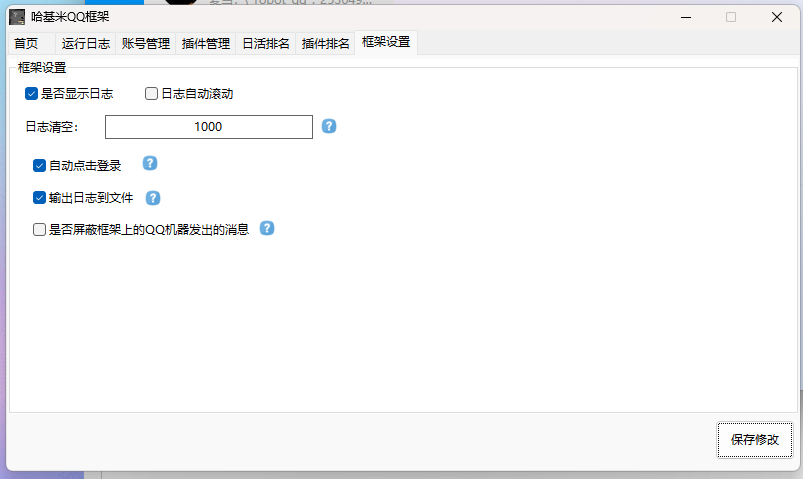Uncheck the 自动点击登录 option
Image resolution: width=803 pixels, height=479 pixels.
click(x=40, y=165)
